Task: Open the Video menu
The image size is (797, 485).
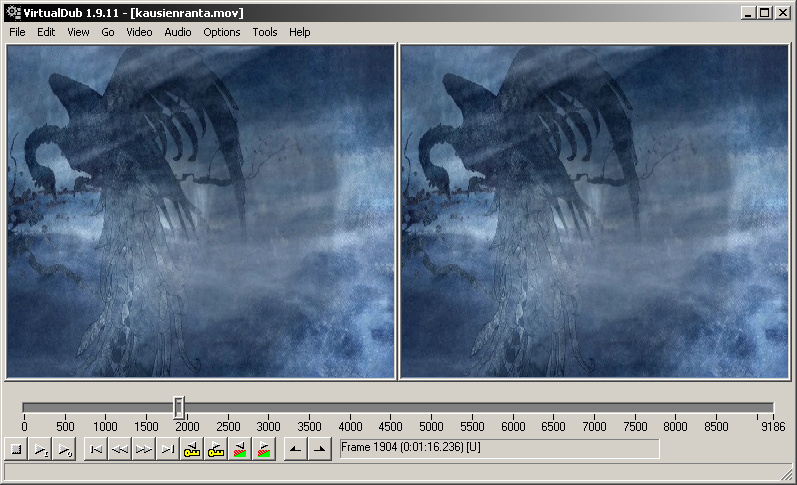Action: click(139, 32)
